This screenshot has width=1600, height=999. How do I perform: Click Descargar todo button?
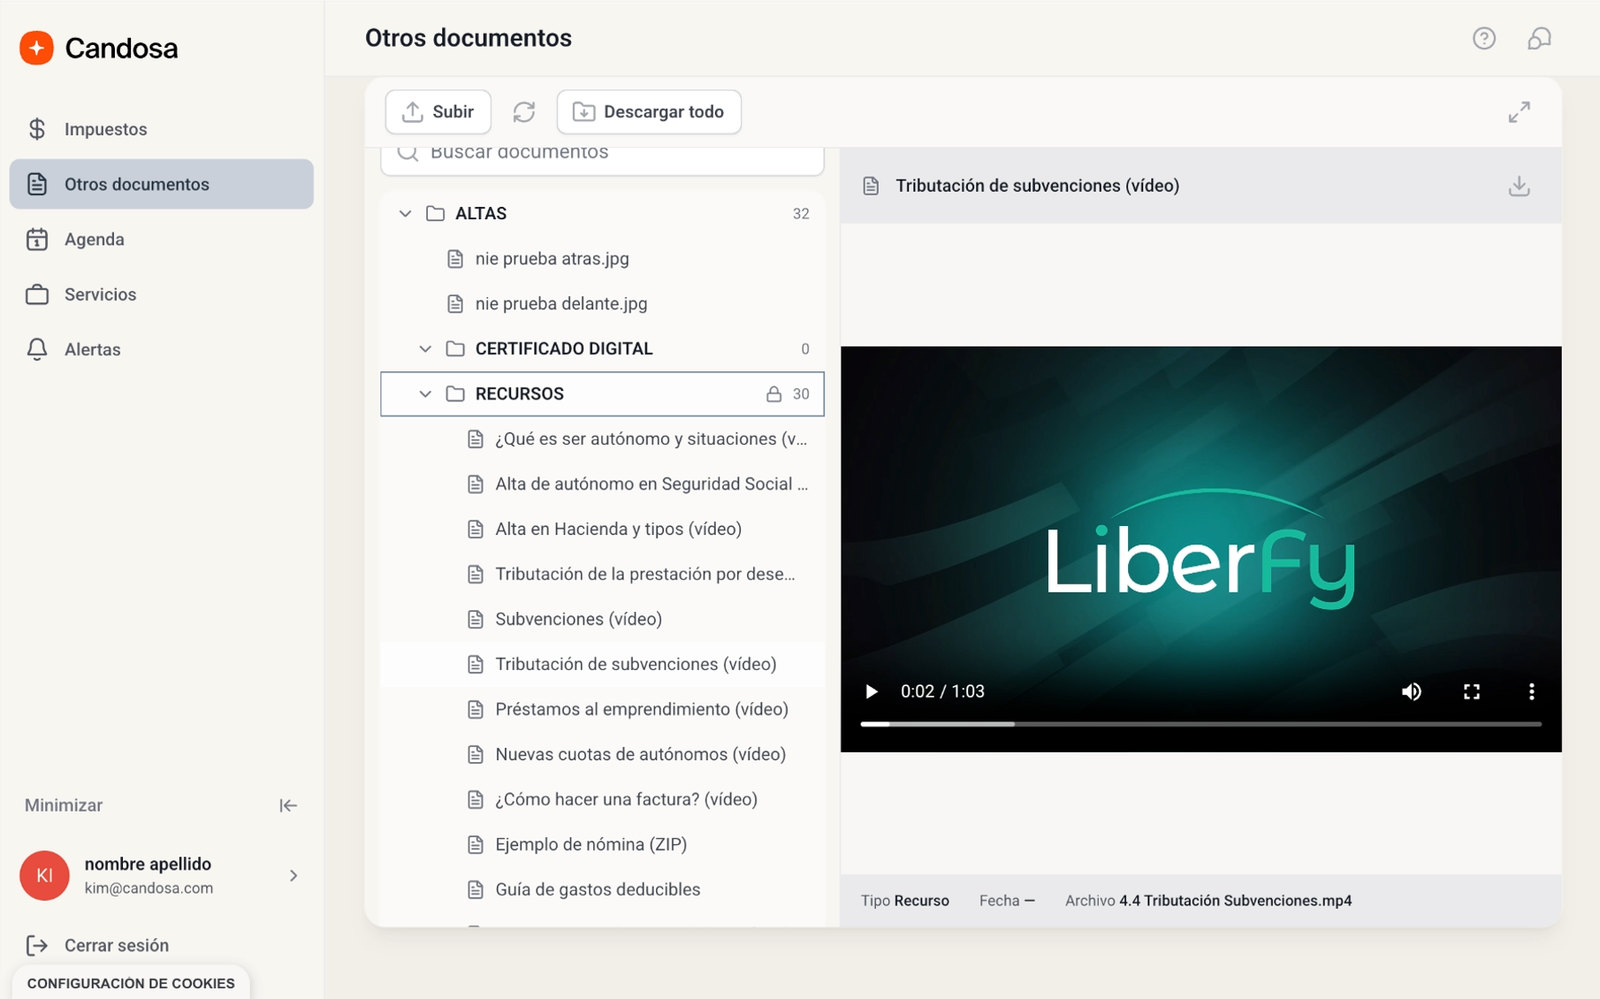pos(649,112)
